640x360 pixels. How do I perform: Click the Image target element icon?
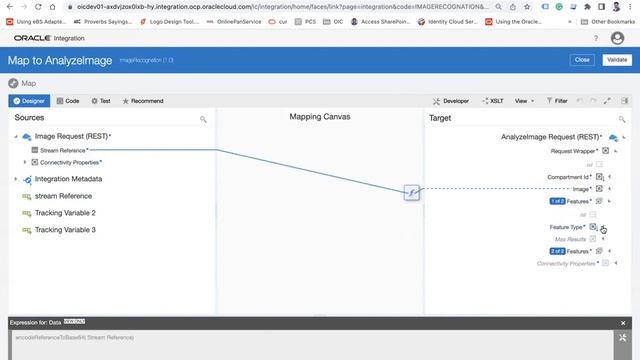click(599, 189)
